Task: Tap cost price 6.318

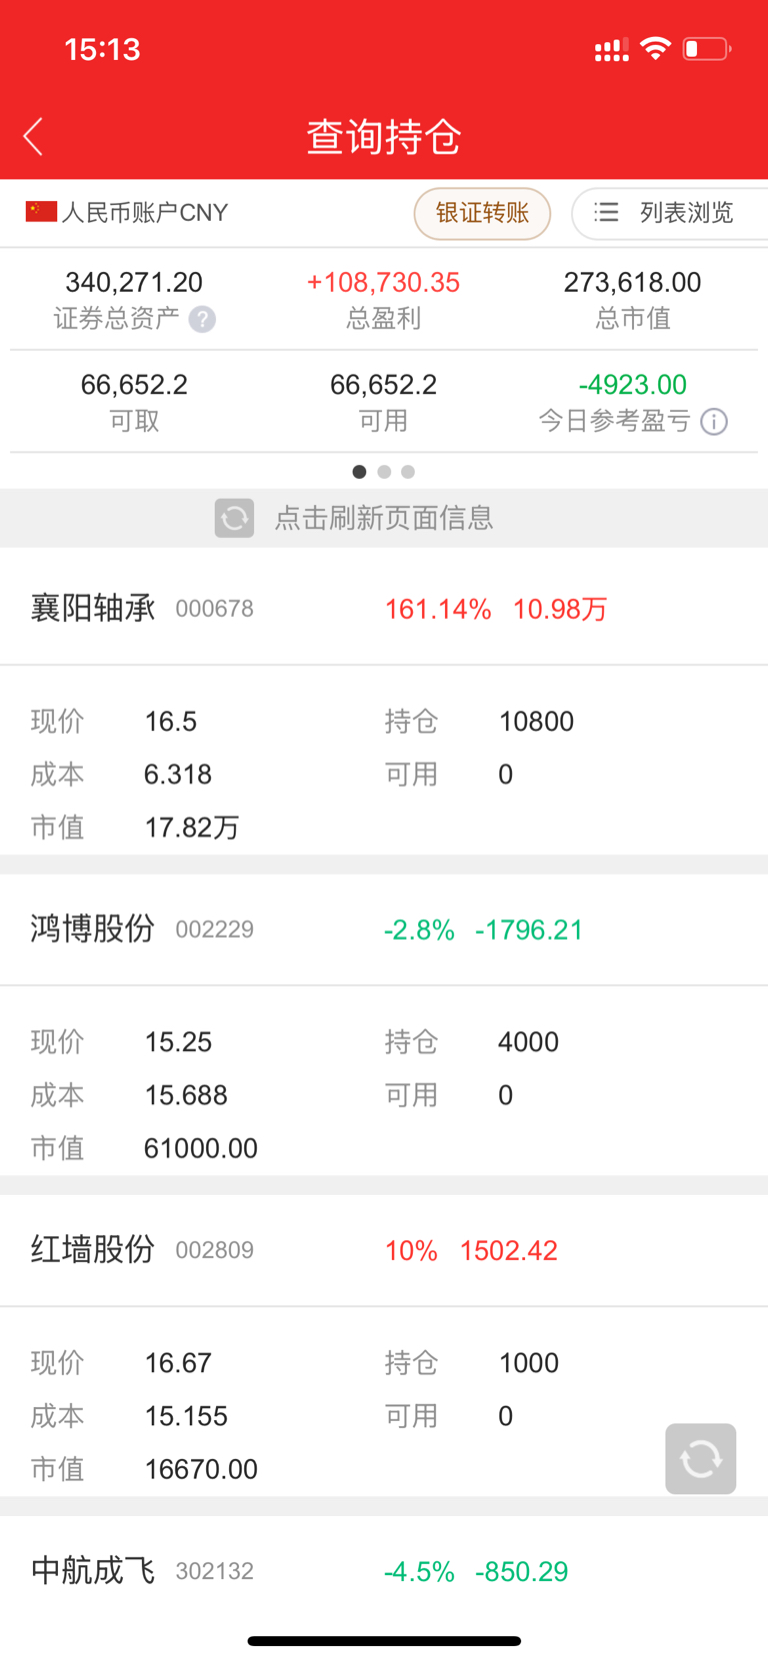Action: pos(178,775)
